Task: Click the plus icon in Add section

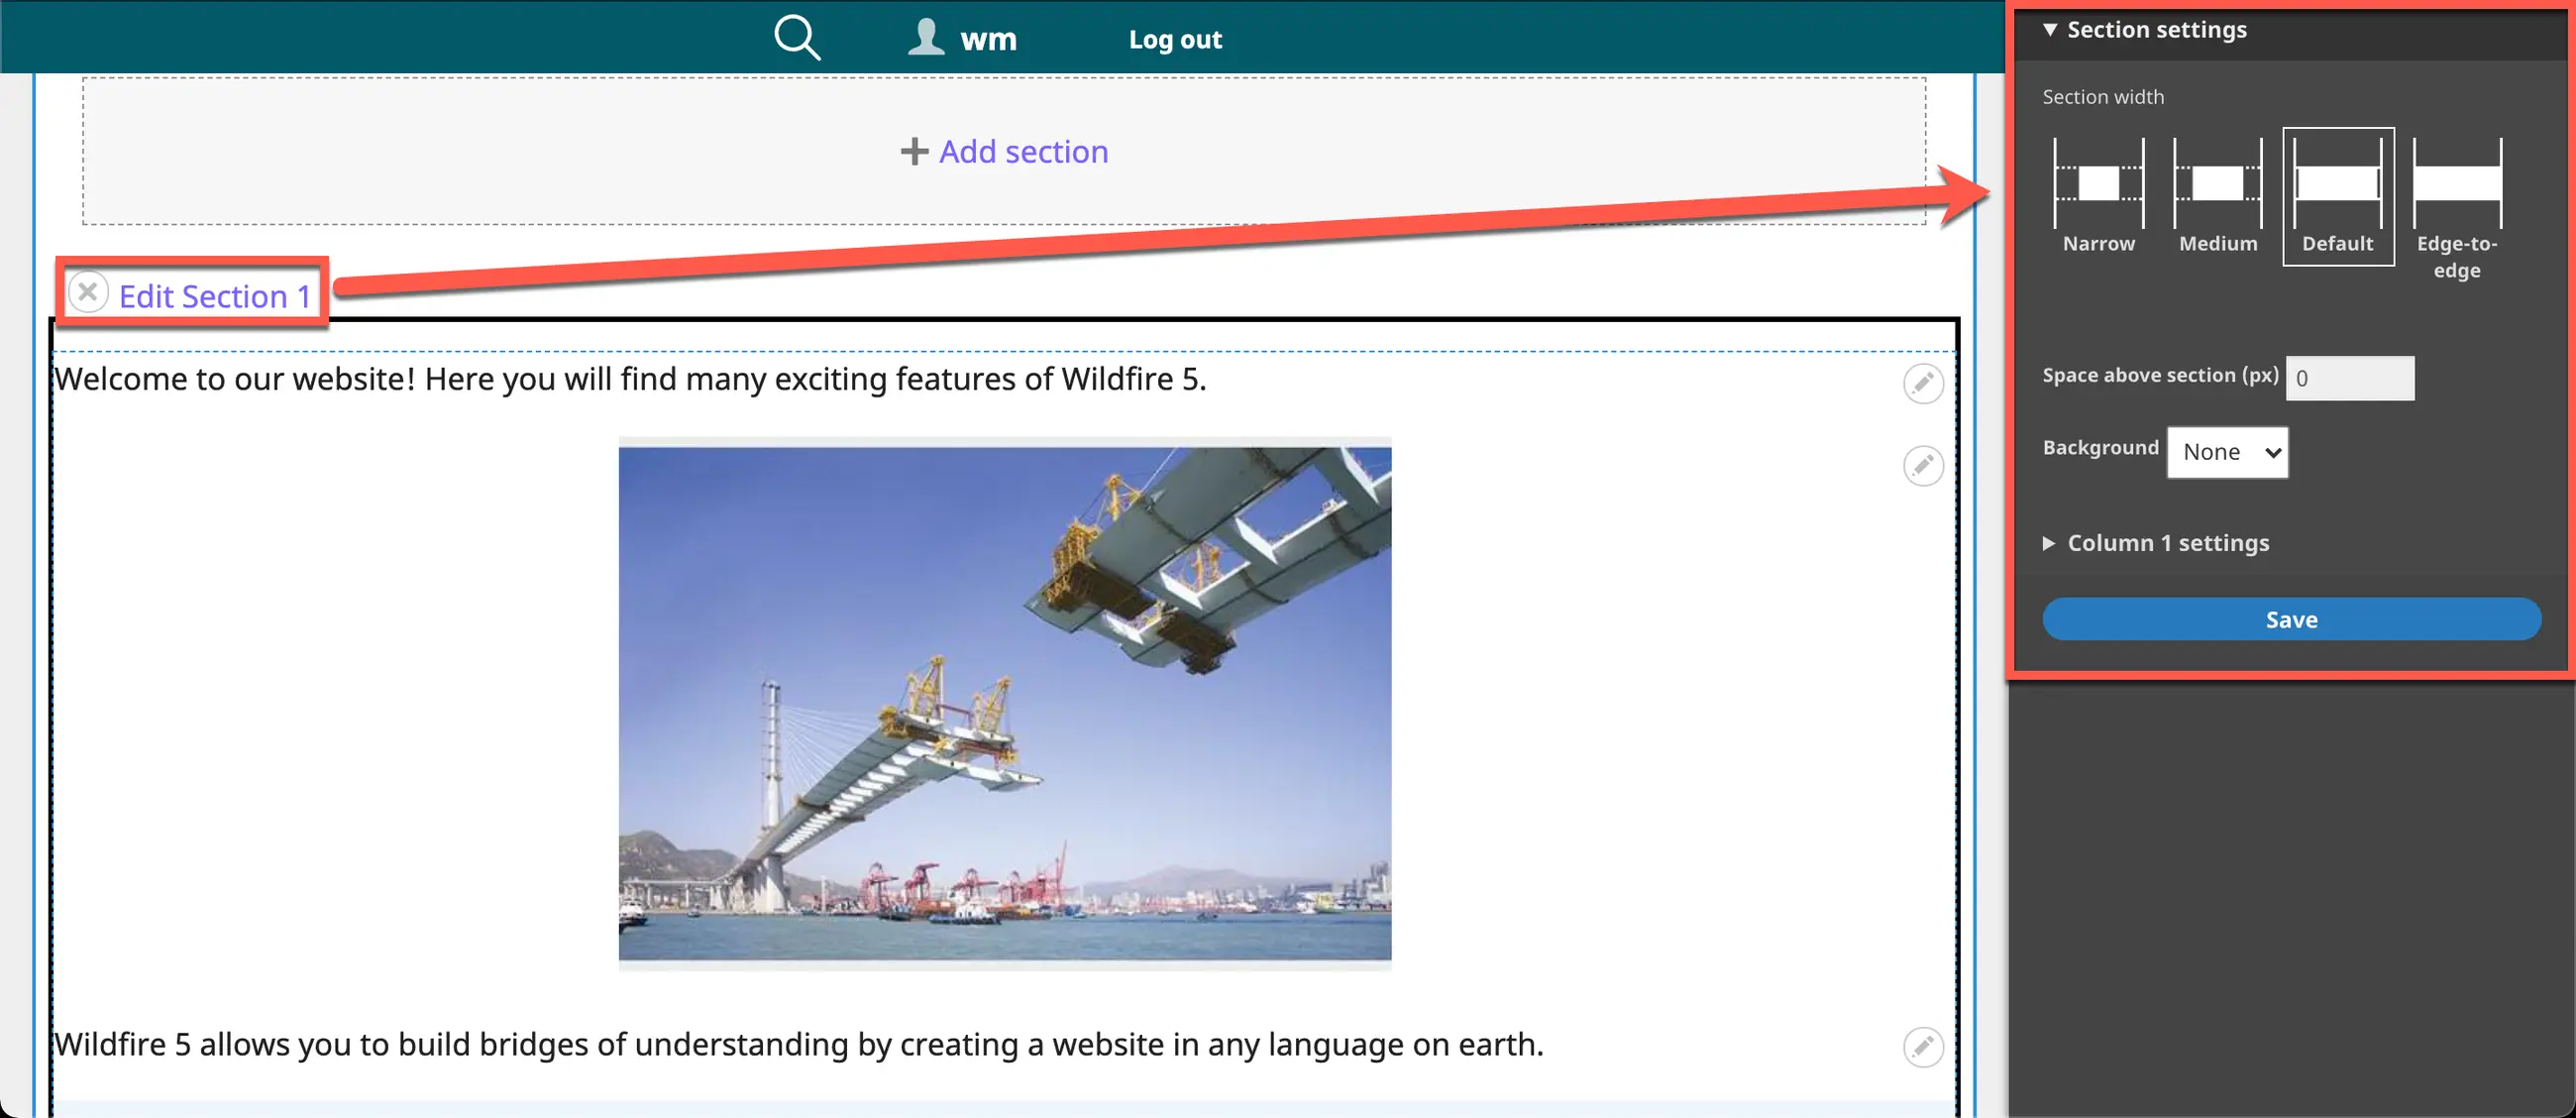Action: [x=914, y=152]
